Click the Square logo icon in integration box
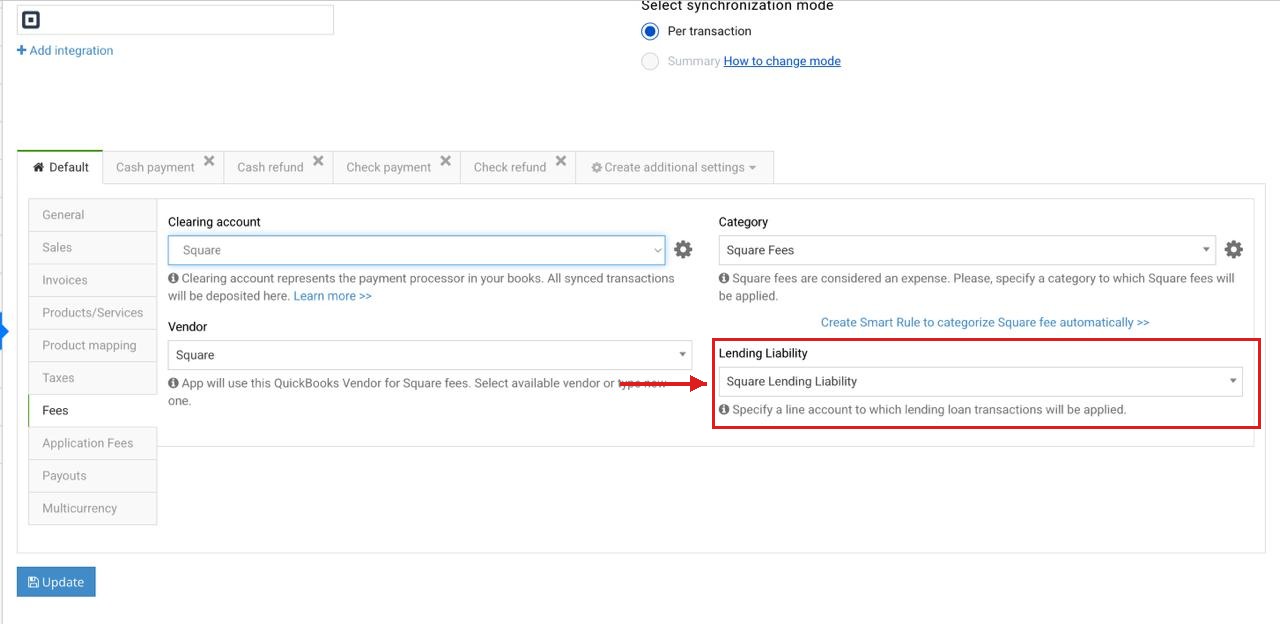The height and width of the screenshot is (624, 1280). tap(31, 19)
